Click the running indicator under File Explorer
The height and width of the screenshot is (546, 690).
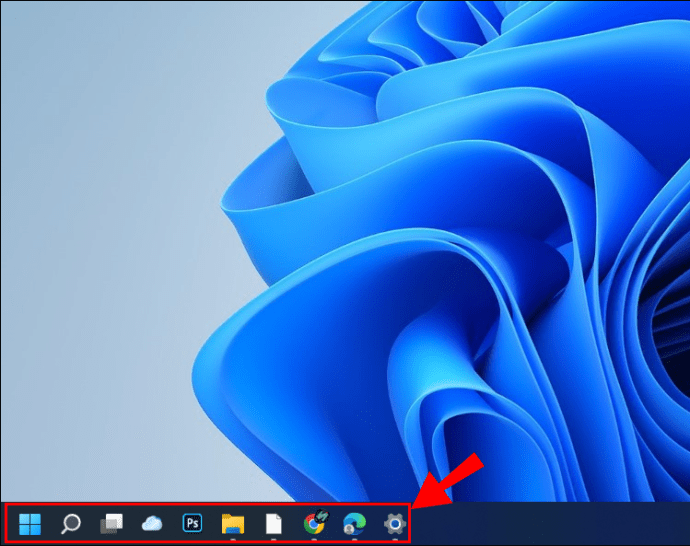[233, 539]
